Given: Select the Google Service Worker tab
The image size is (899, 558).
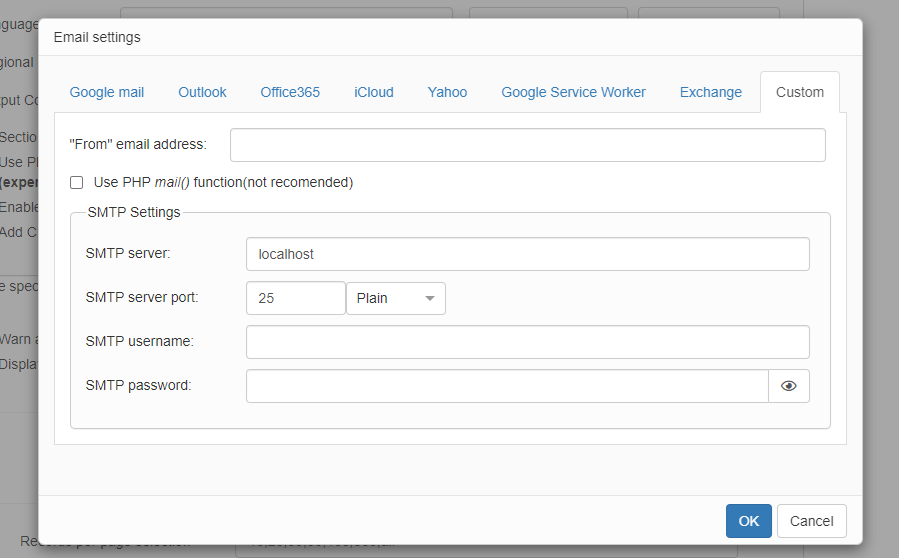Looking at the screenshot, I should click(573, 92).
